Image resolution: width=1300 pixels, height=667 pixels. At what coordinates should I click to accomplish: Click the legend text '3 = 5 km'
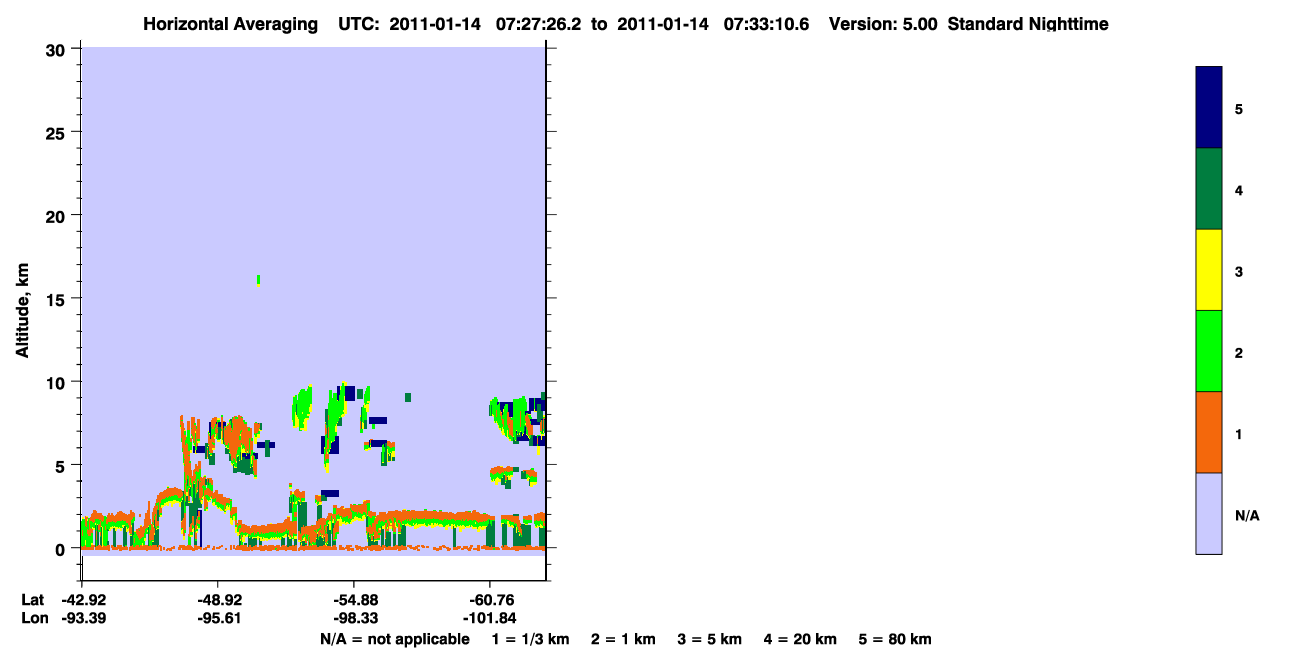(x=710, y=639)
